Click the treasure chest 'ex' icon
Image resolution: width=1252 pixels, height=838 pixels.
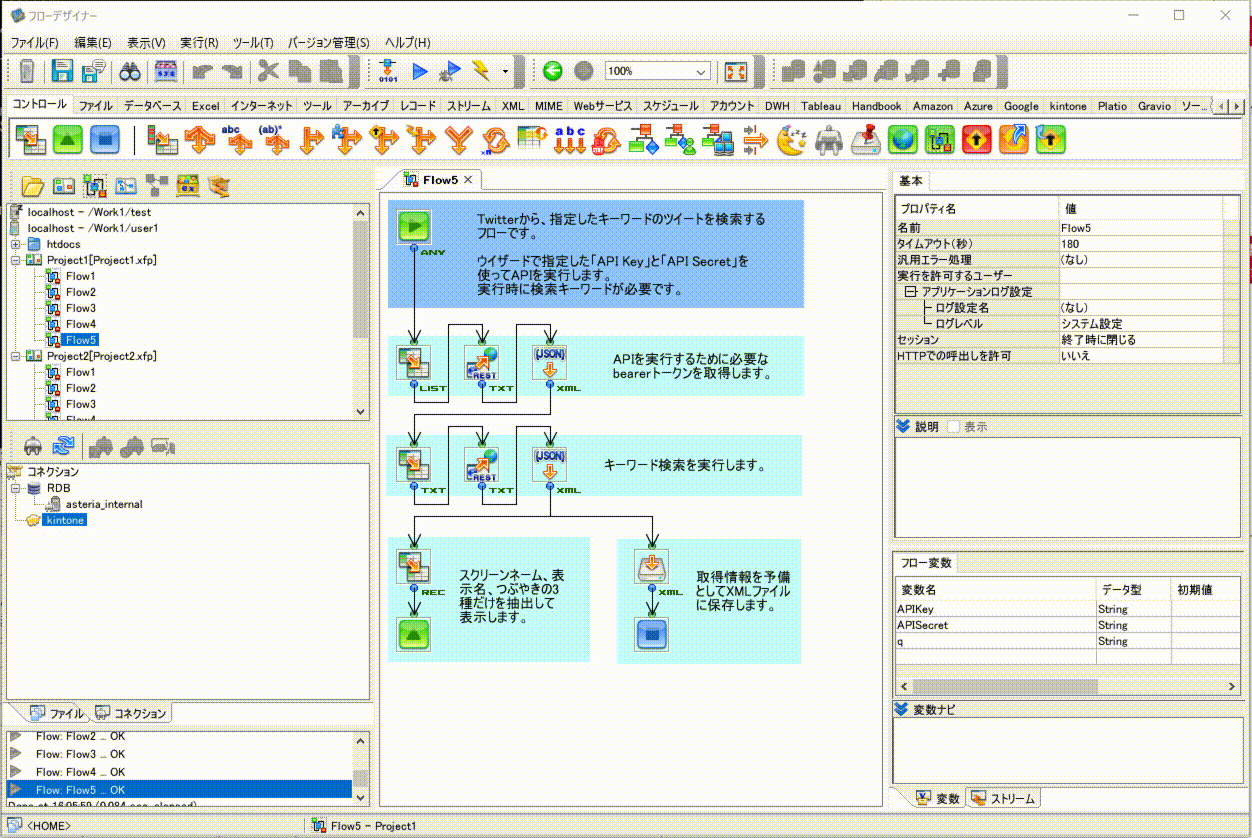tap(187, 185)
